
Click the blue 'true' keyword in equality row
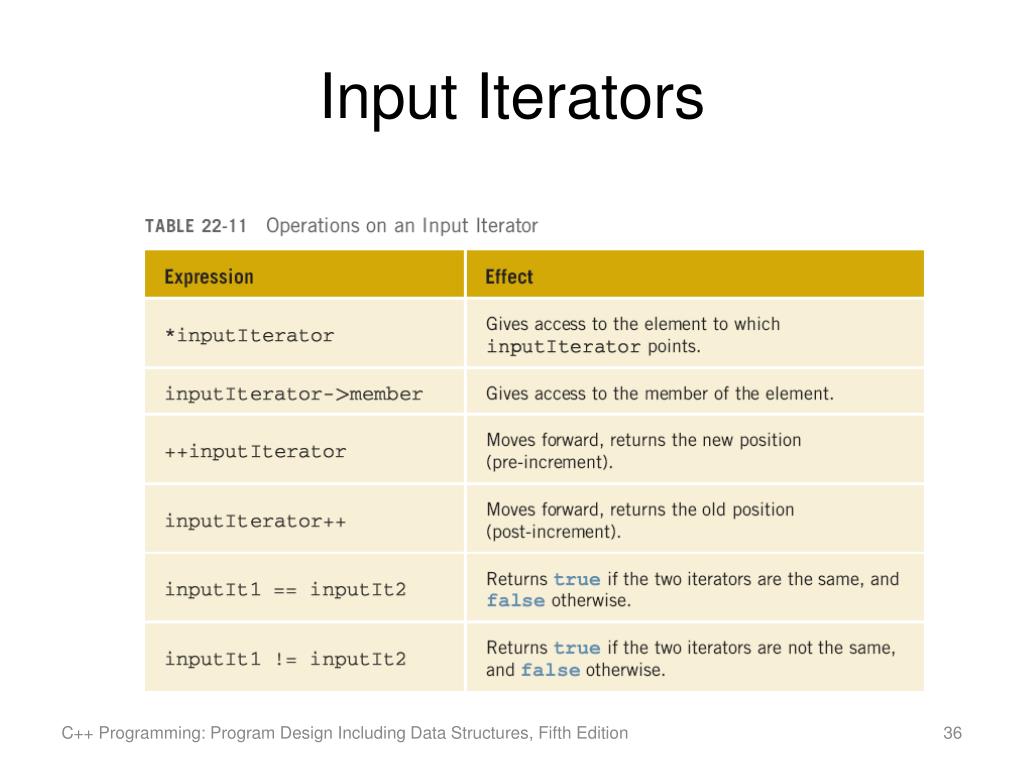pyautogui.click(x=577, y=579)
